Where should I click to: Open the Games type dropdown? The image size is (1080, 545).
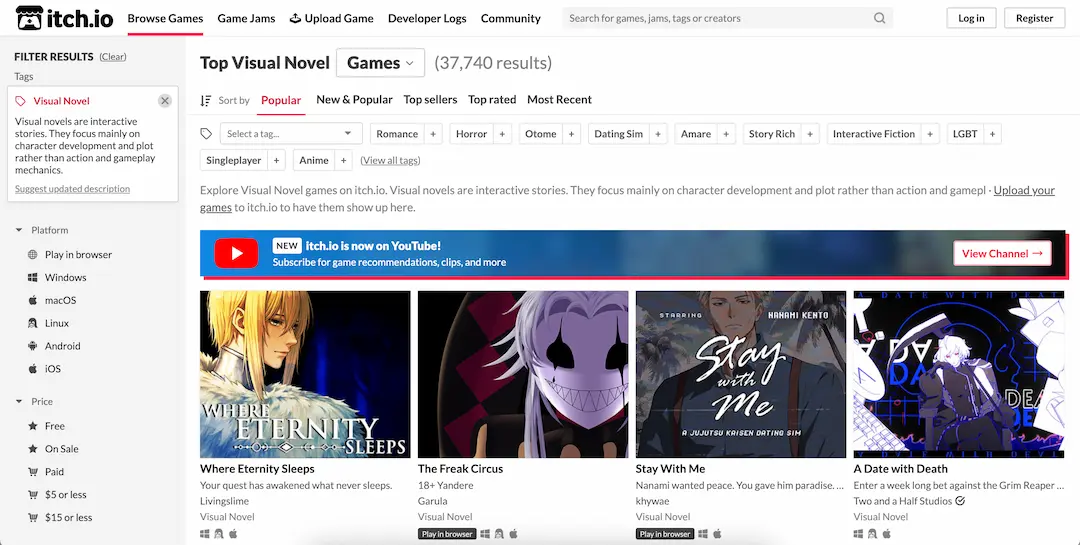click(380, 63)
